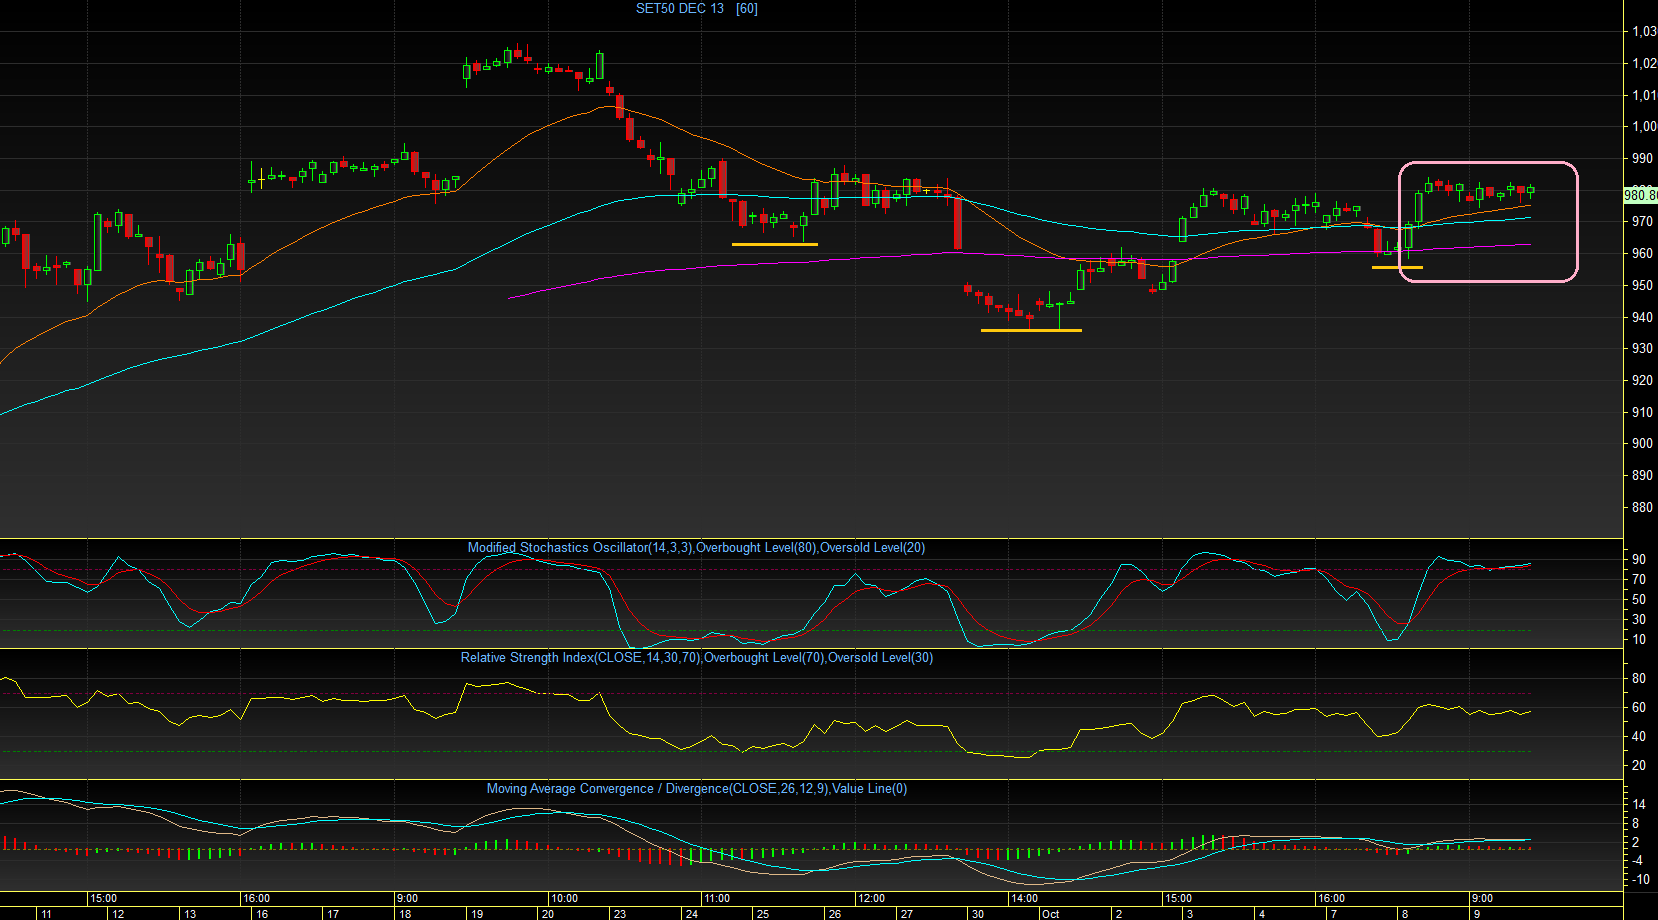Click the 960 price axis label
The height and width of the screenshot is (920, 1658).
point(1643,253)
